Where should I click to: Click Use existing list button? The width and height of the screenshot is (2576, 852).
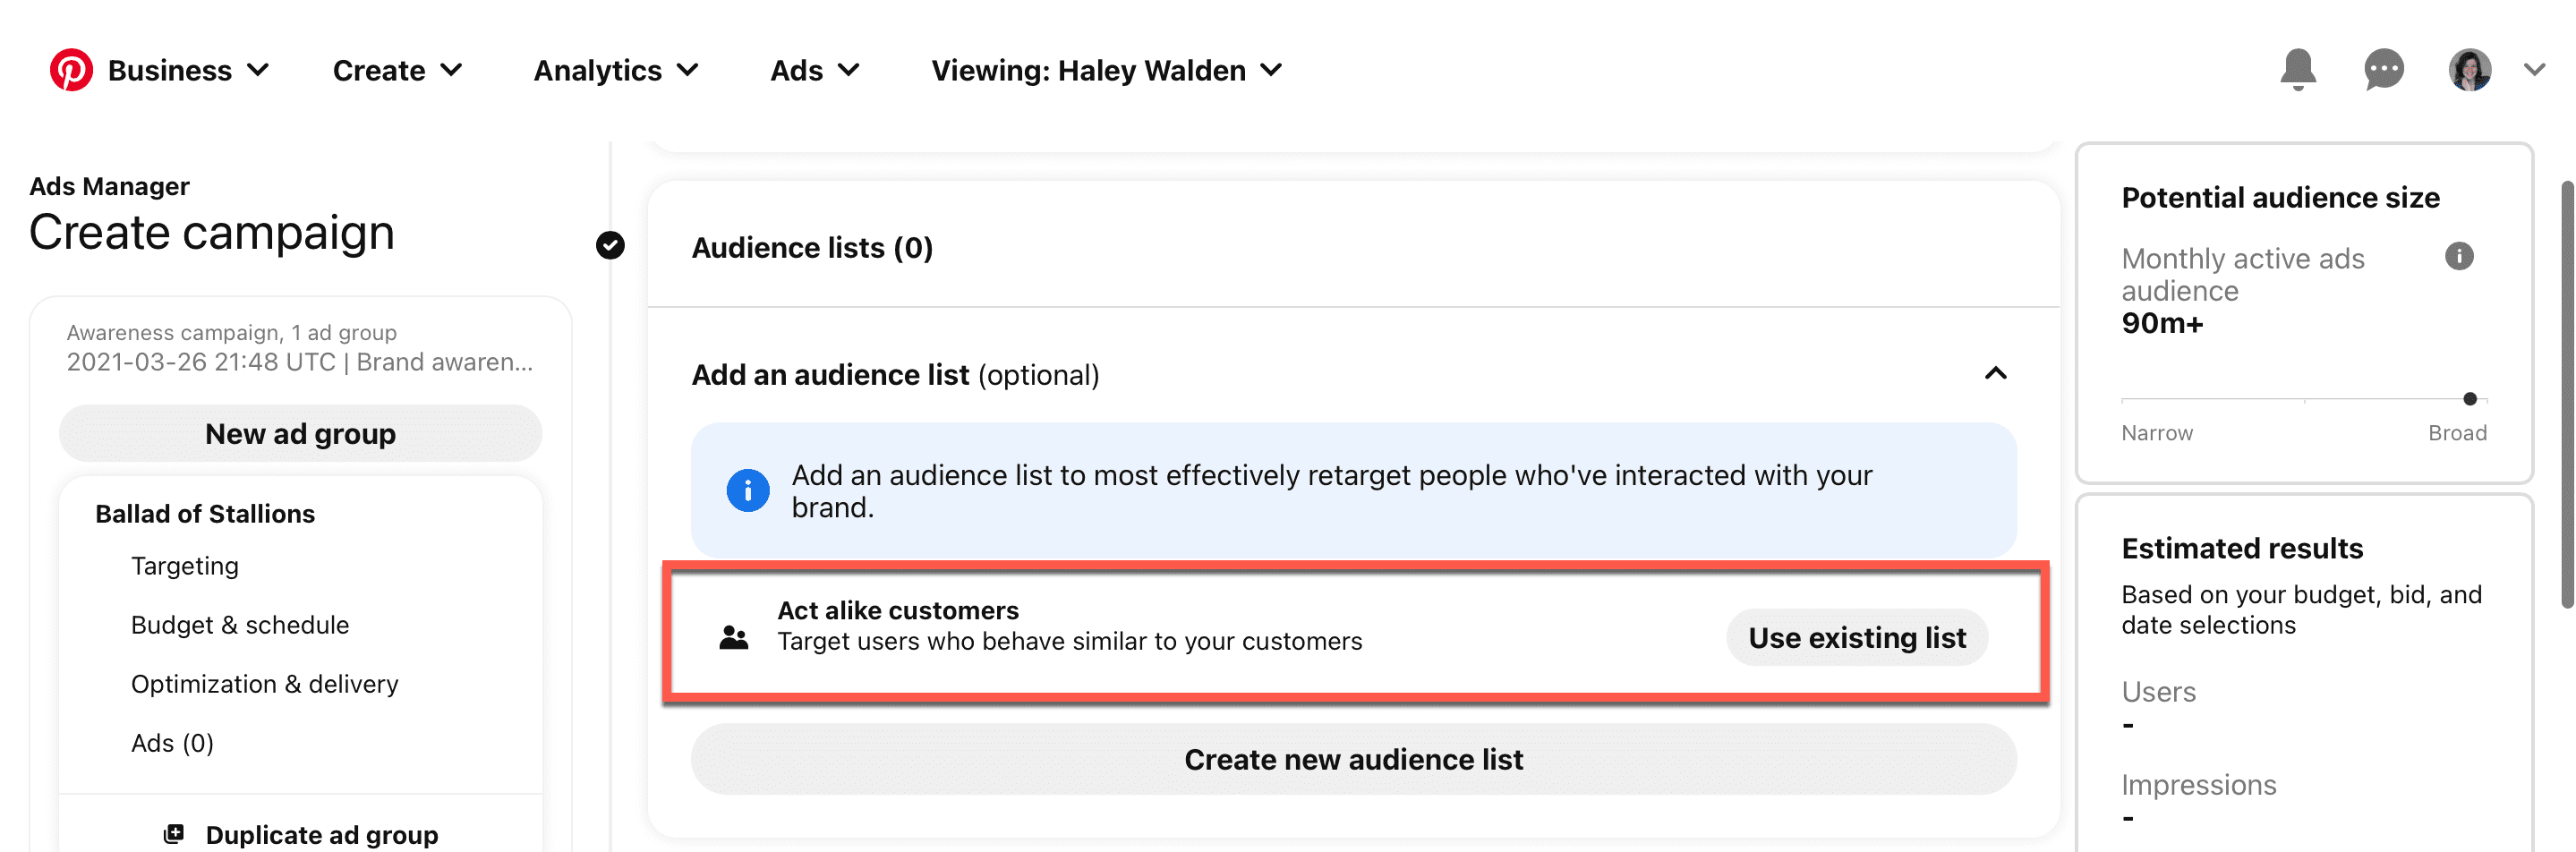[1856, 638]
